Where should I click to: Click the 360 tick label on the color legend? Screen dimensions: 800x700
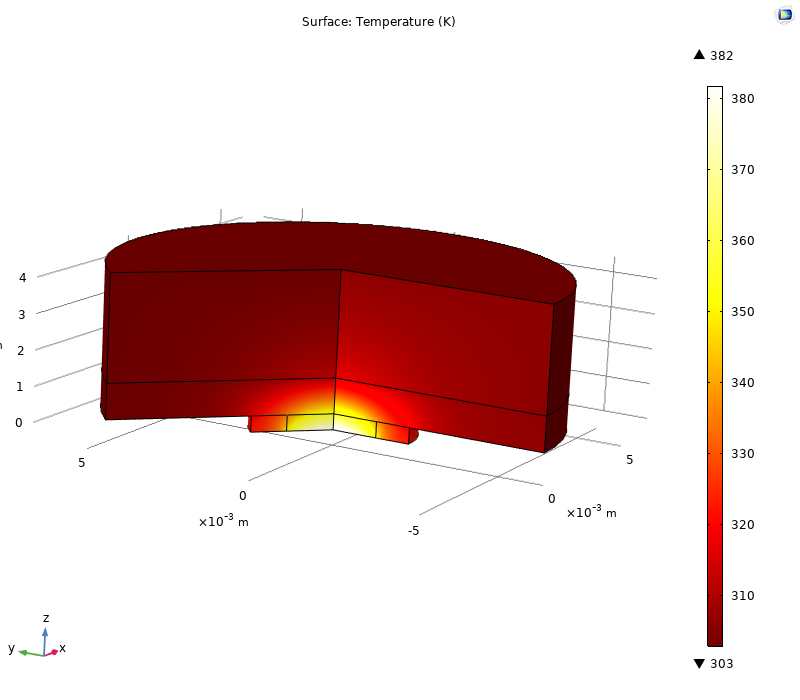pos(742,240)
